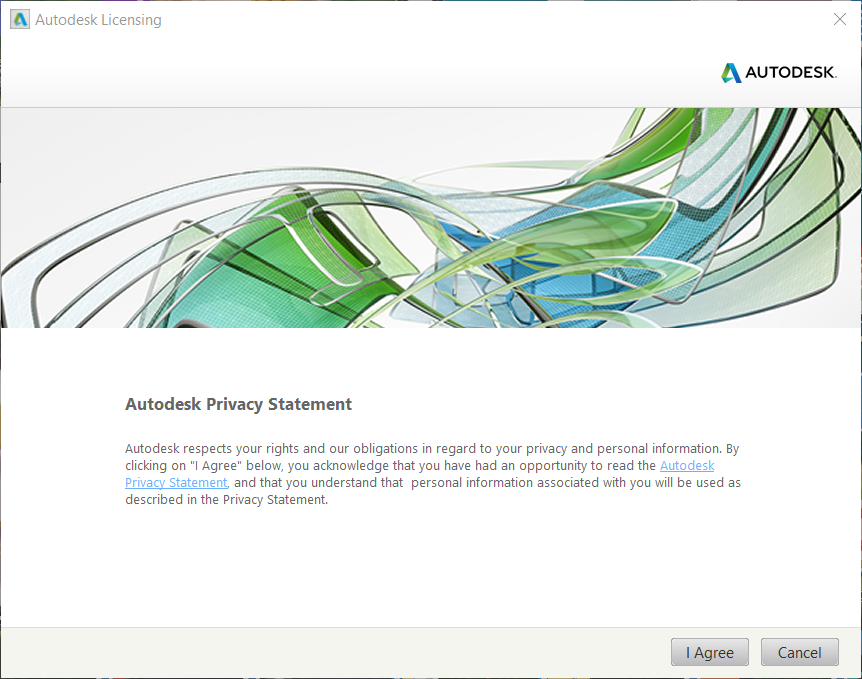Screen dimensions: 862x679
Task: Click the abstract ribbon banner artwork
Action: coord(431,218)
